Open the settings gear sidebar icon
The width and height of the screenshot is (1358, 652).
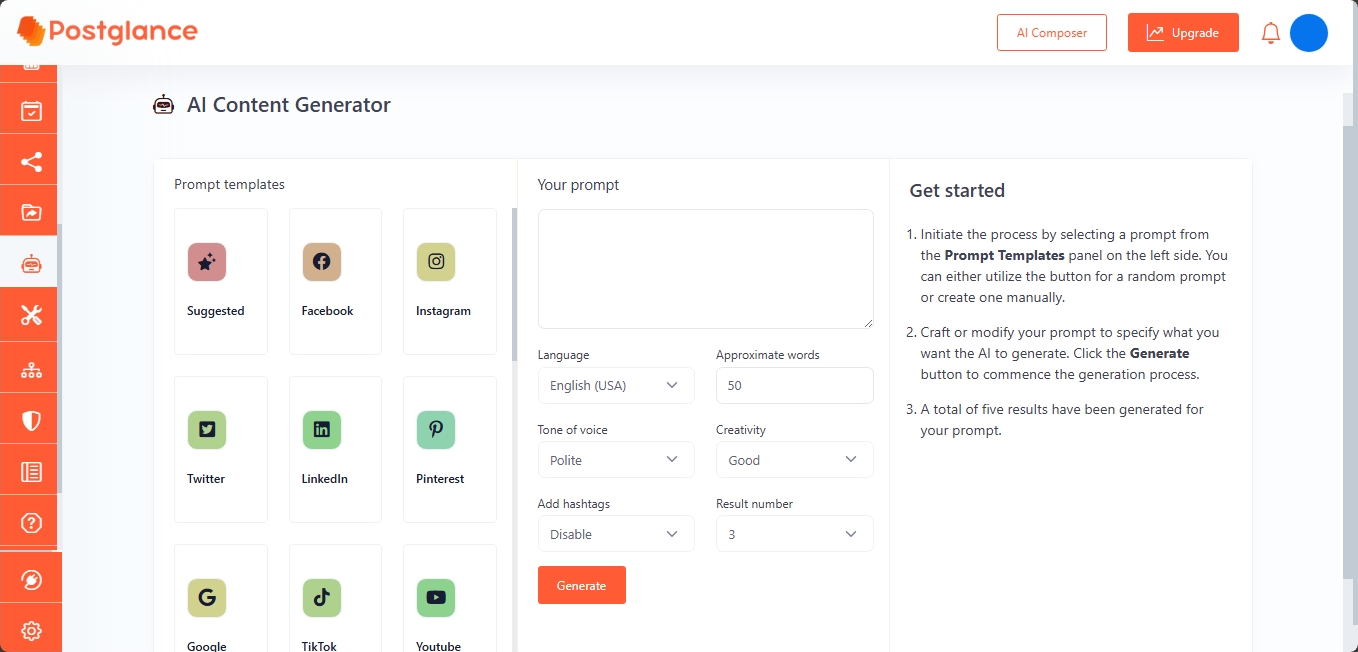[31, 631]
